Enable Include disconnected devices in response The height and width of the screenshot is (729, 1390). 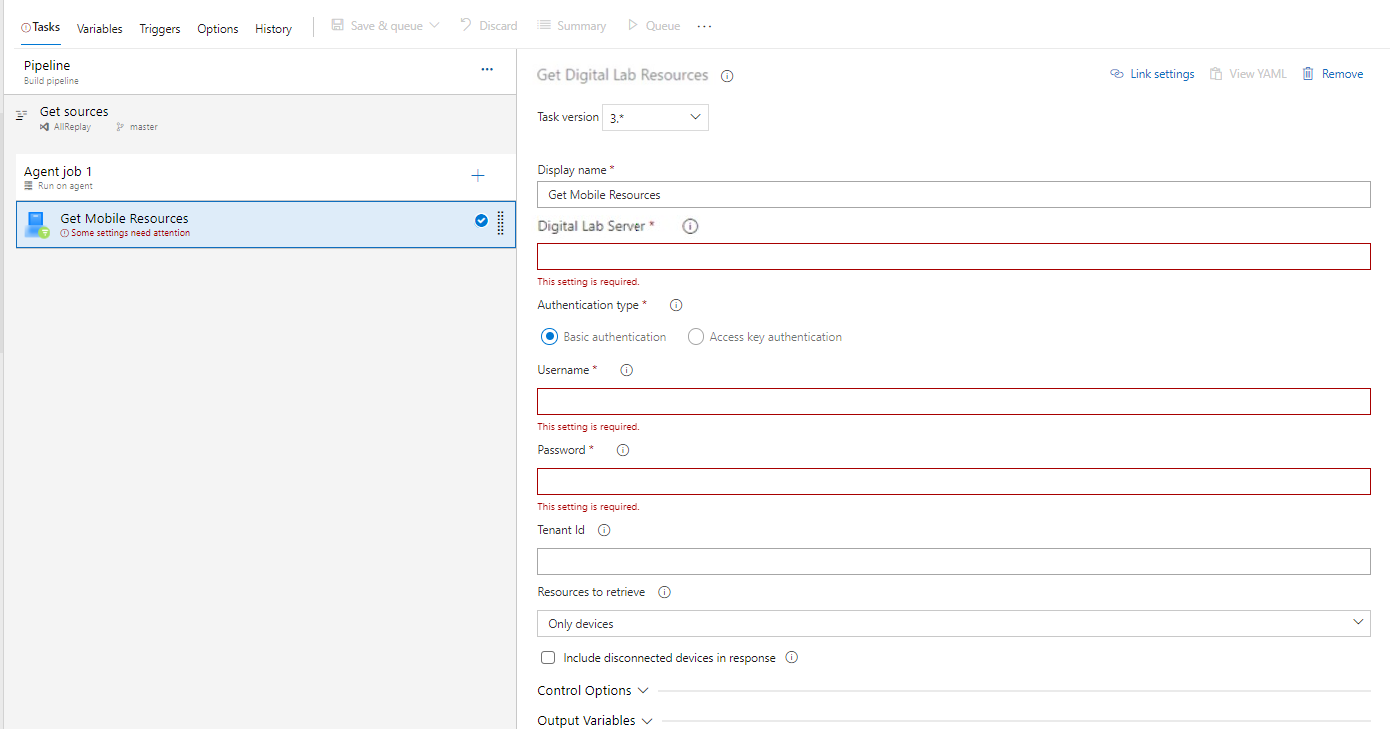tap(548, 658)
